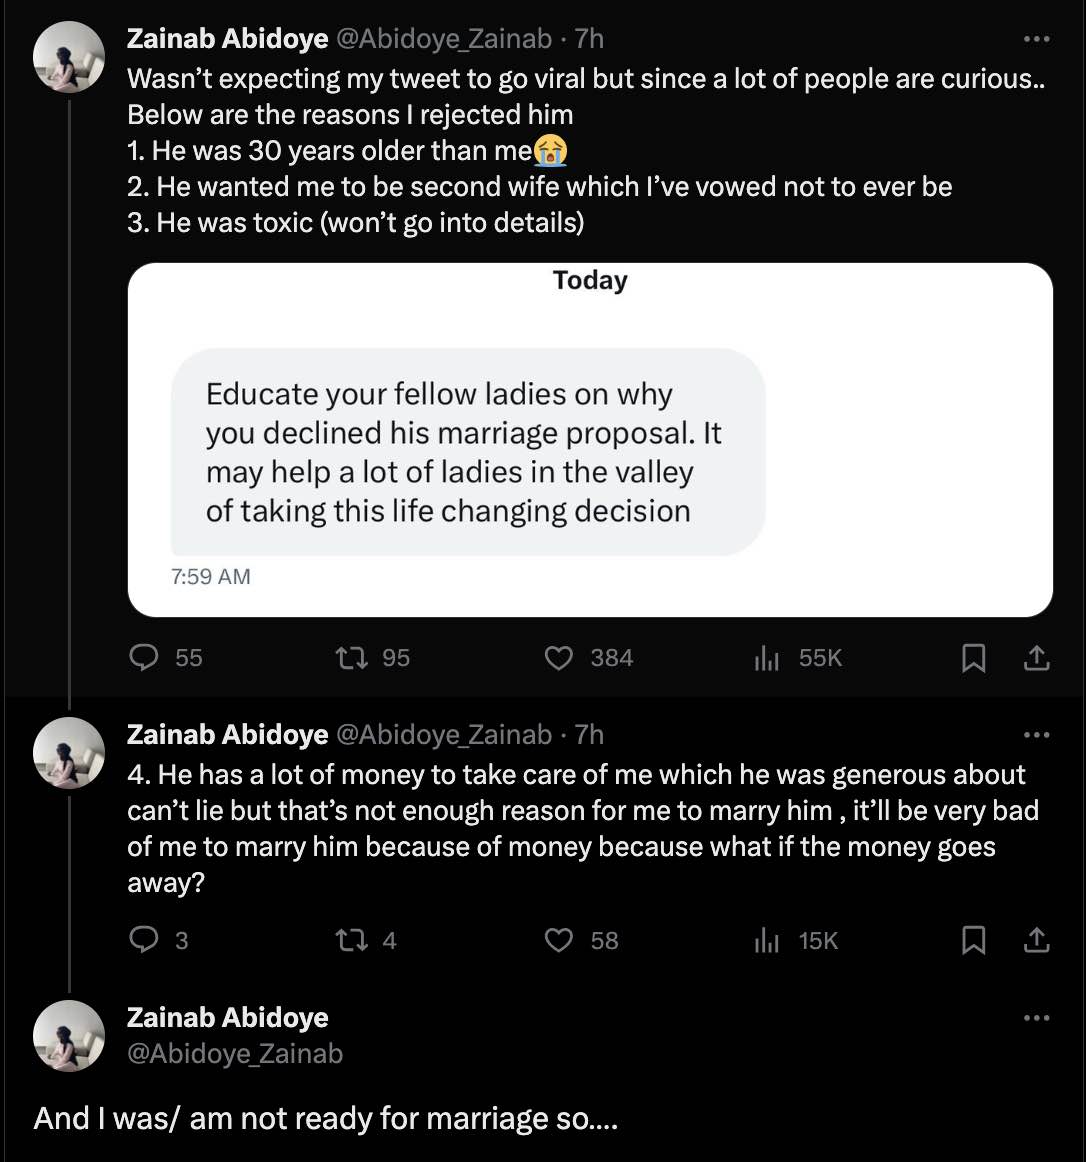View analytics showing 55K views
The image size is (1086, 1162).
(766, 657)
